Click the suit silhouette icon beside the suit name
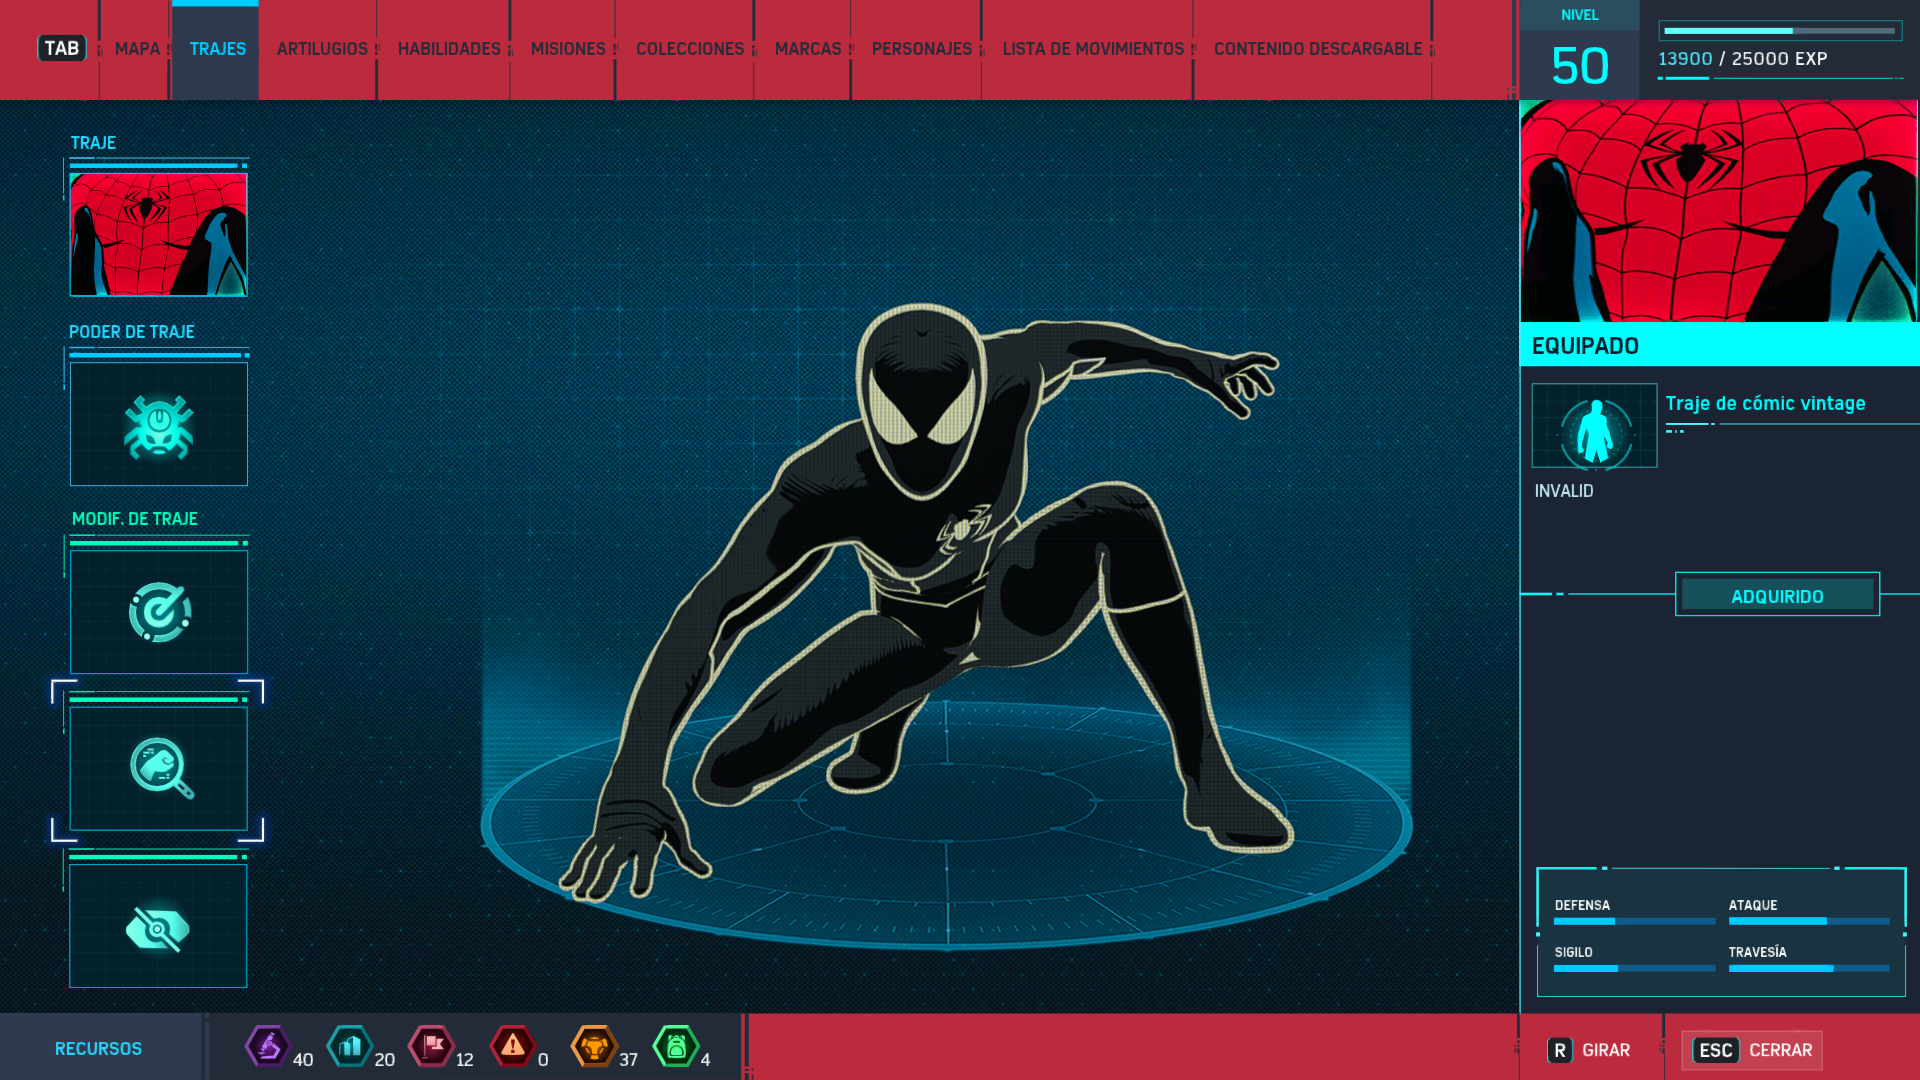1920x1080 pixels. click(x=1594, y=427)
